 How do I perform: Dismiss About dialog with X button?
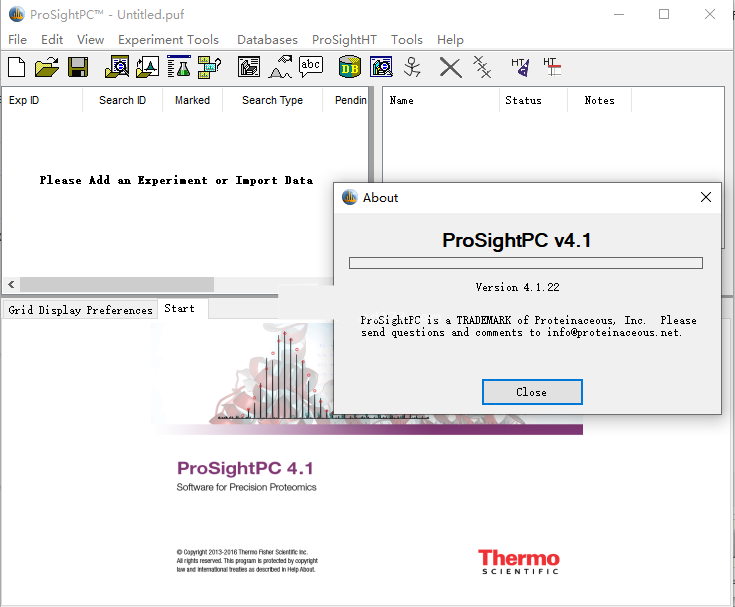706,197
